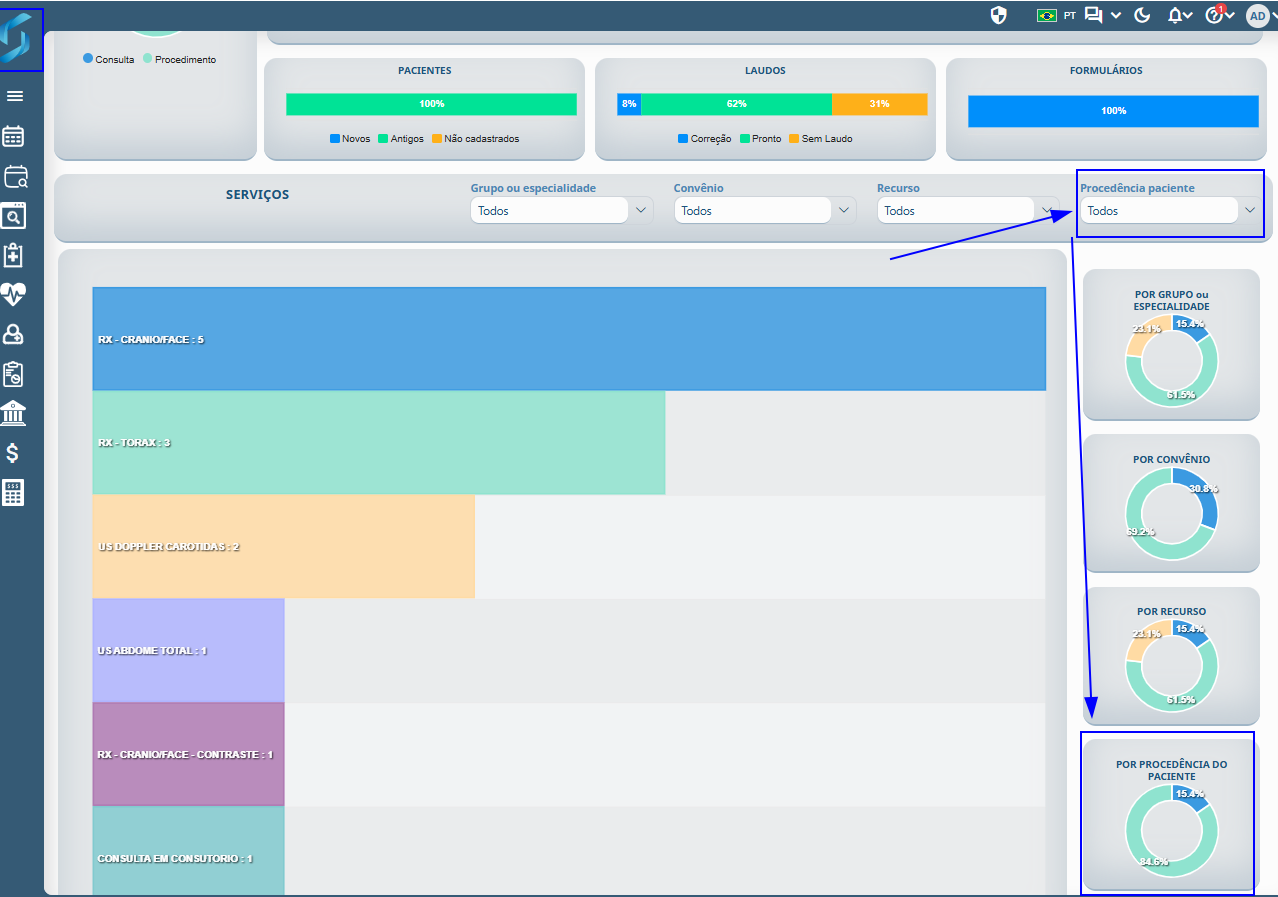The height and width of the screenshot is (897, 1278).
Task: Switch language using PT flag button
Action: click(1056, 15)
